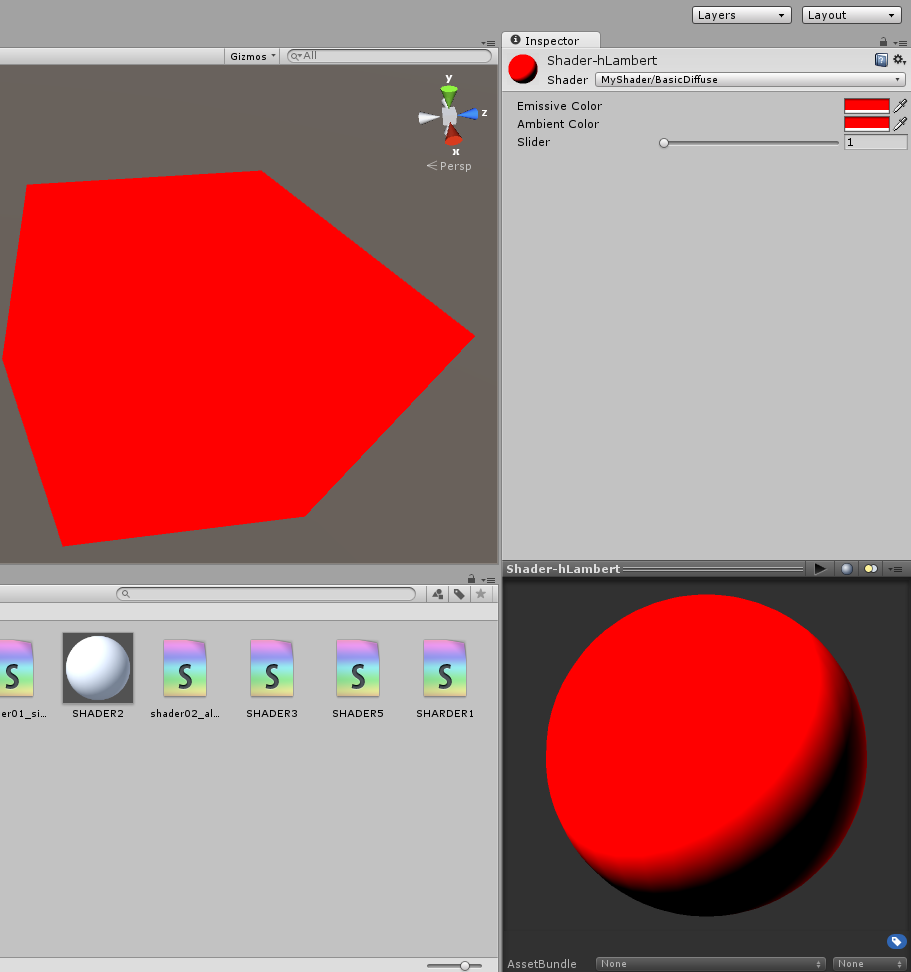911x972 pixels.
Task: Open the Emissive Color swatch
Action: [866, 106]
